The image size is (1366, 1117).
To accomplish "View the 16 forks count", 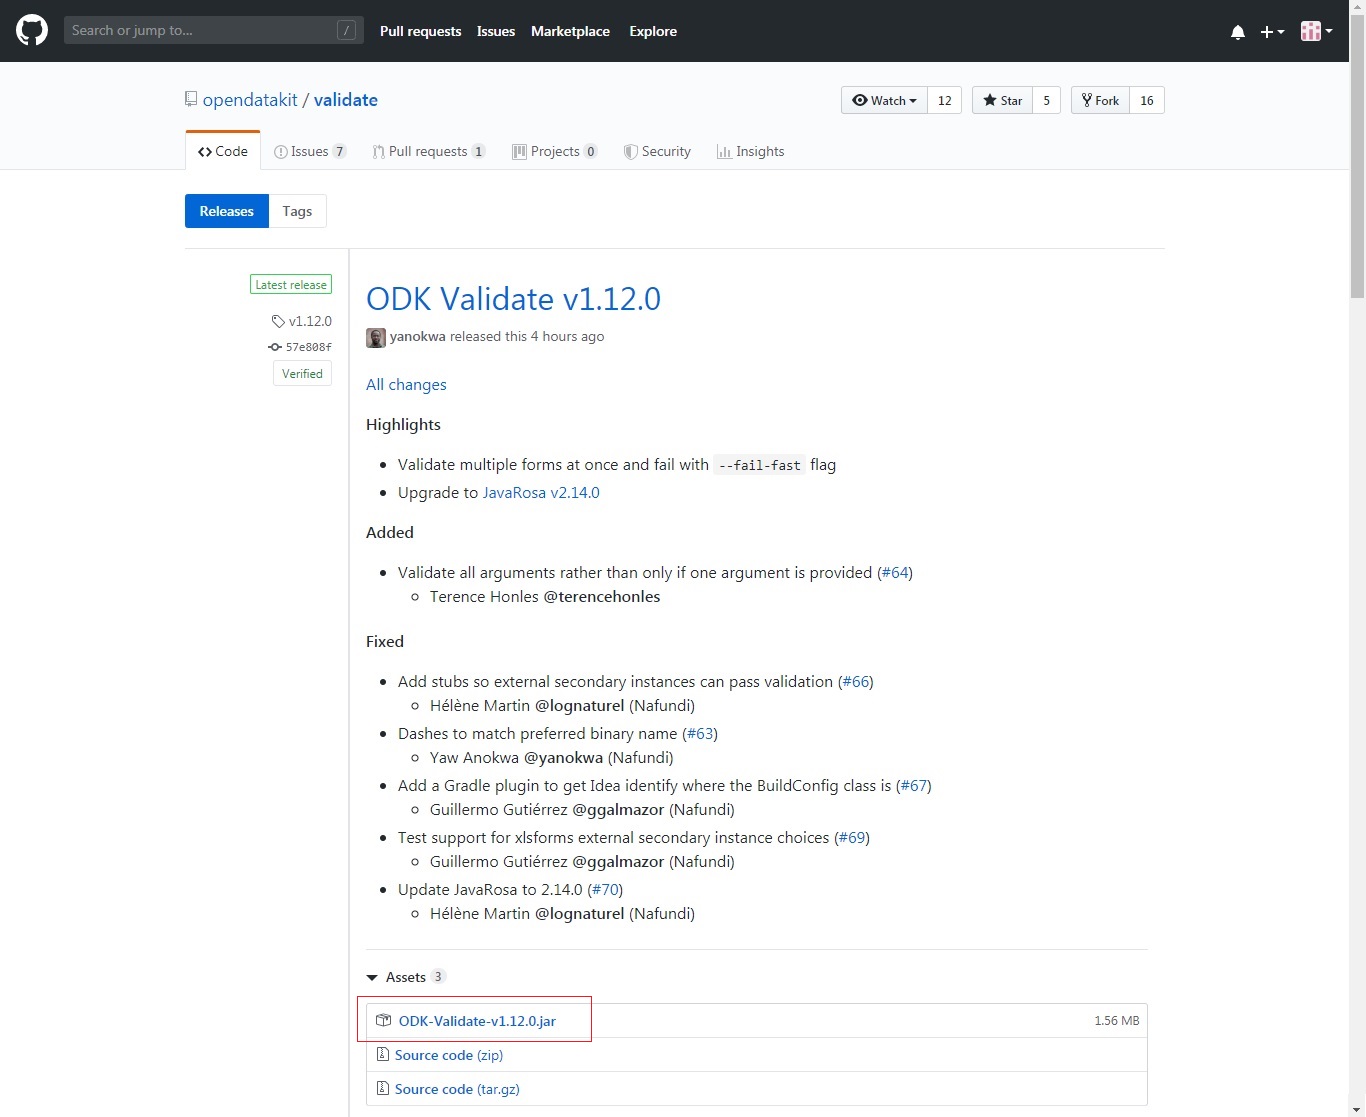I will tap(1147, 100).
